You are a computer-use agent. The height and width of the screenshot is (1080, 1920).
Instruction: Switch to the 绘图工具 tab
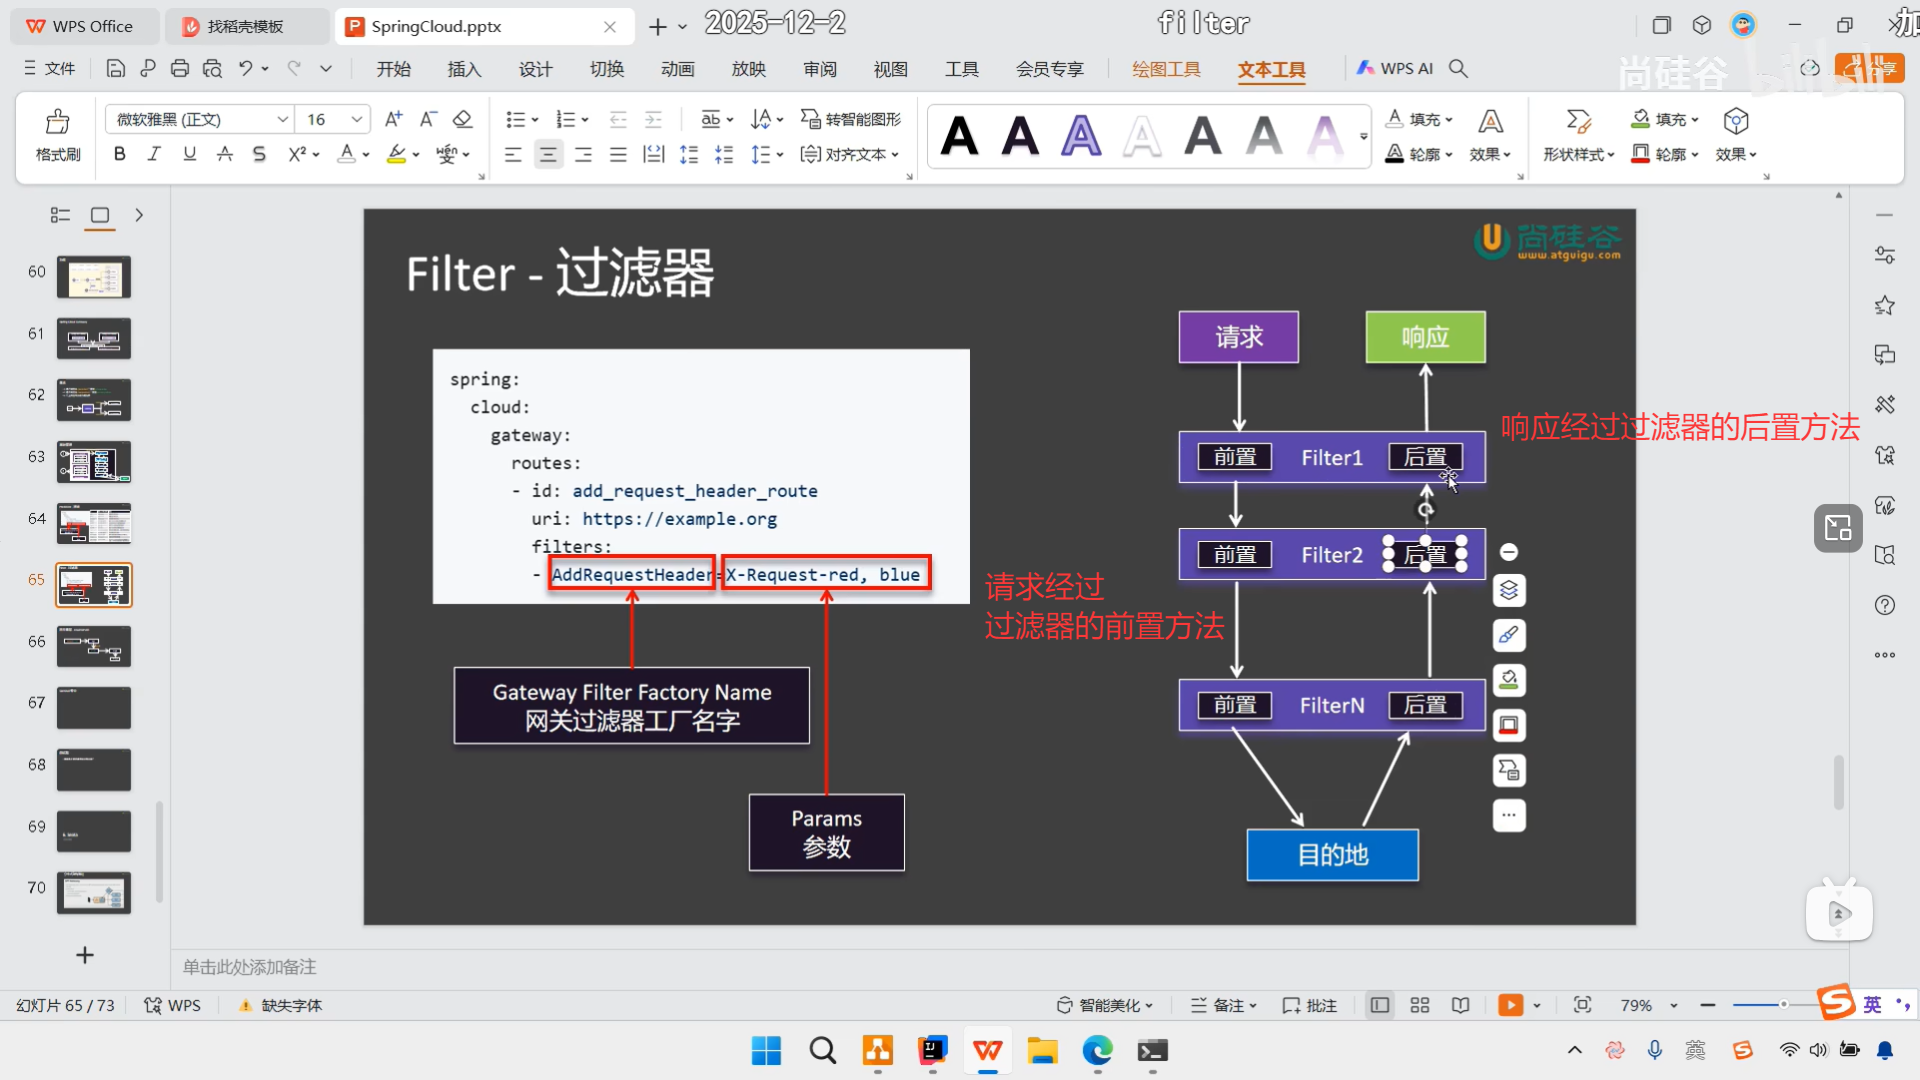[x=1166, y=69]
